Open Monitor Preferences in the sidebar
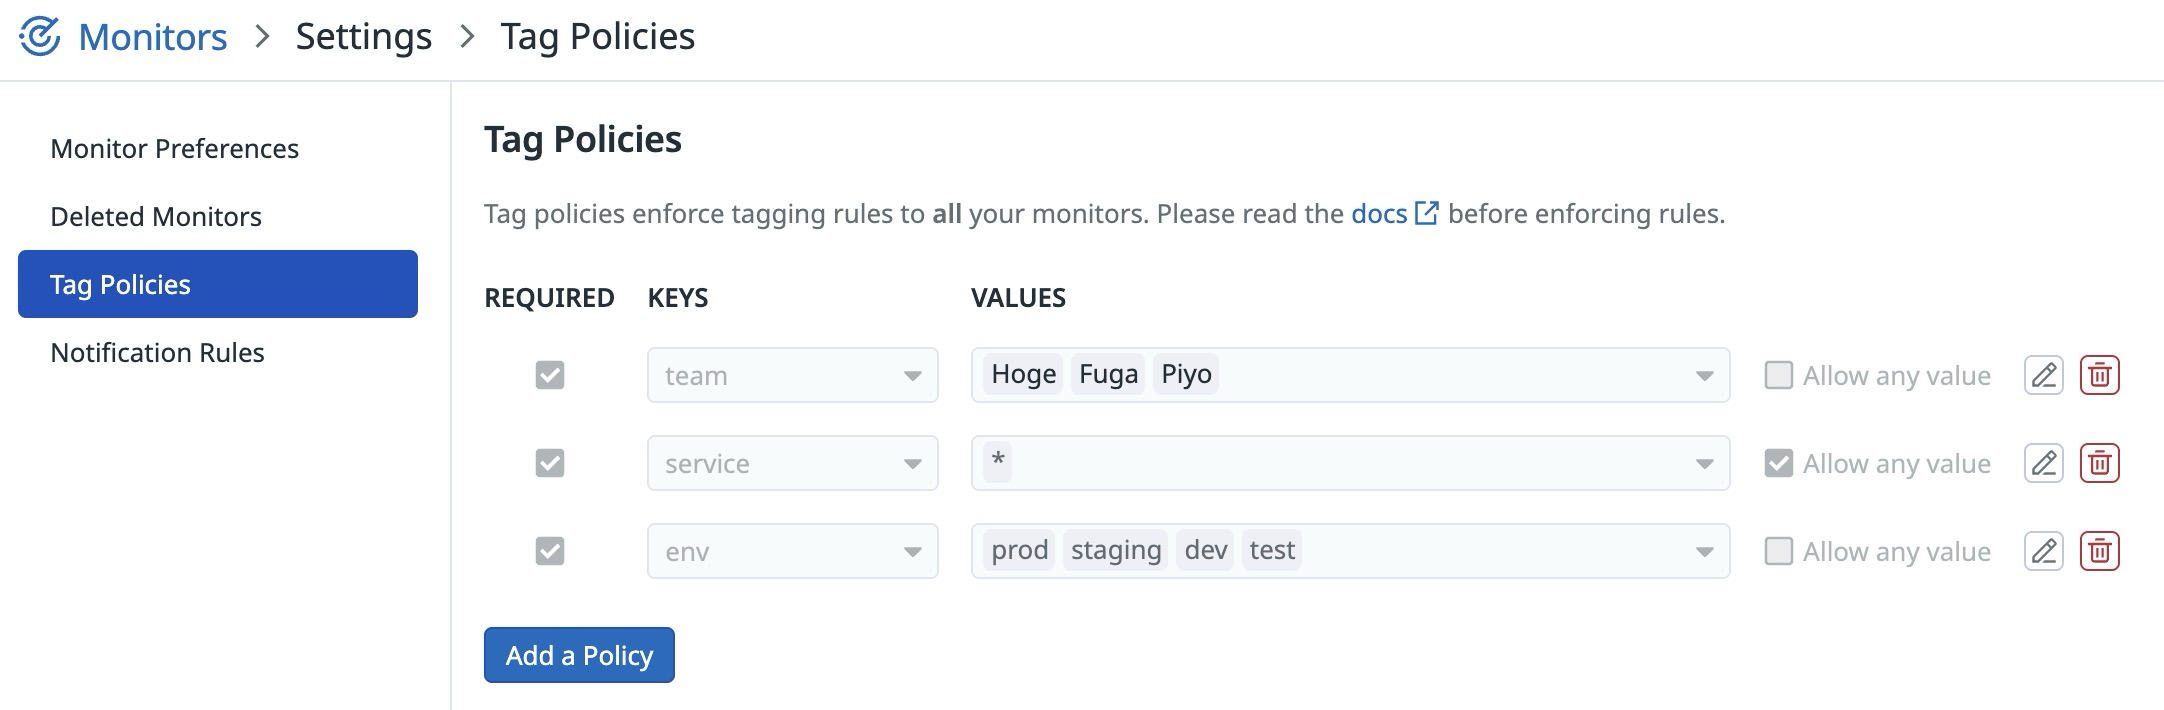The height and width of the screenshot is (710, 2164). (x=174, y=148)
